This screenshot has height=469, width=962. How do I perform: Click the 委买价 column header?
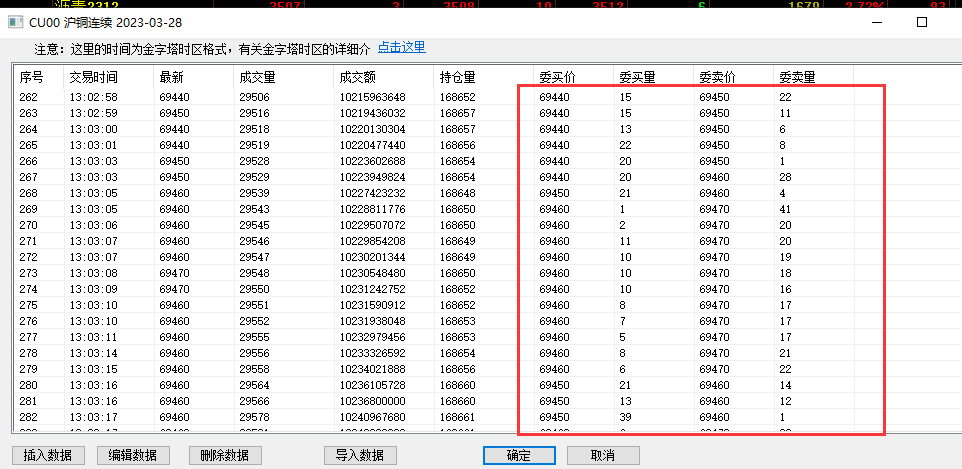(x=557, y=77)
